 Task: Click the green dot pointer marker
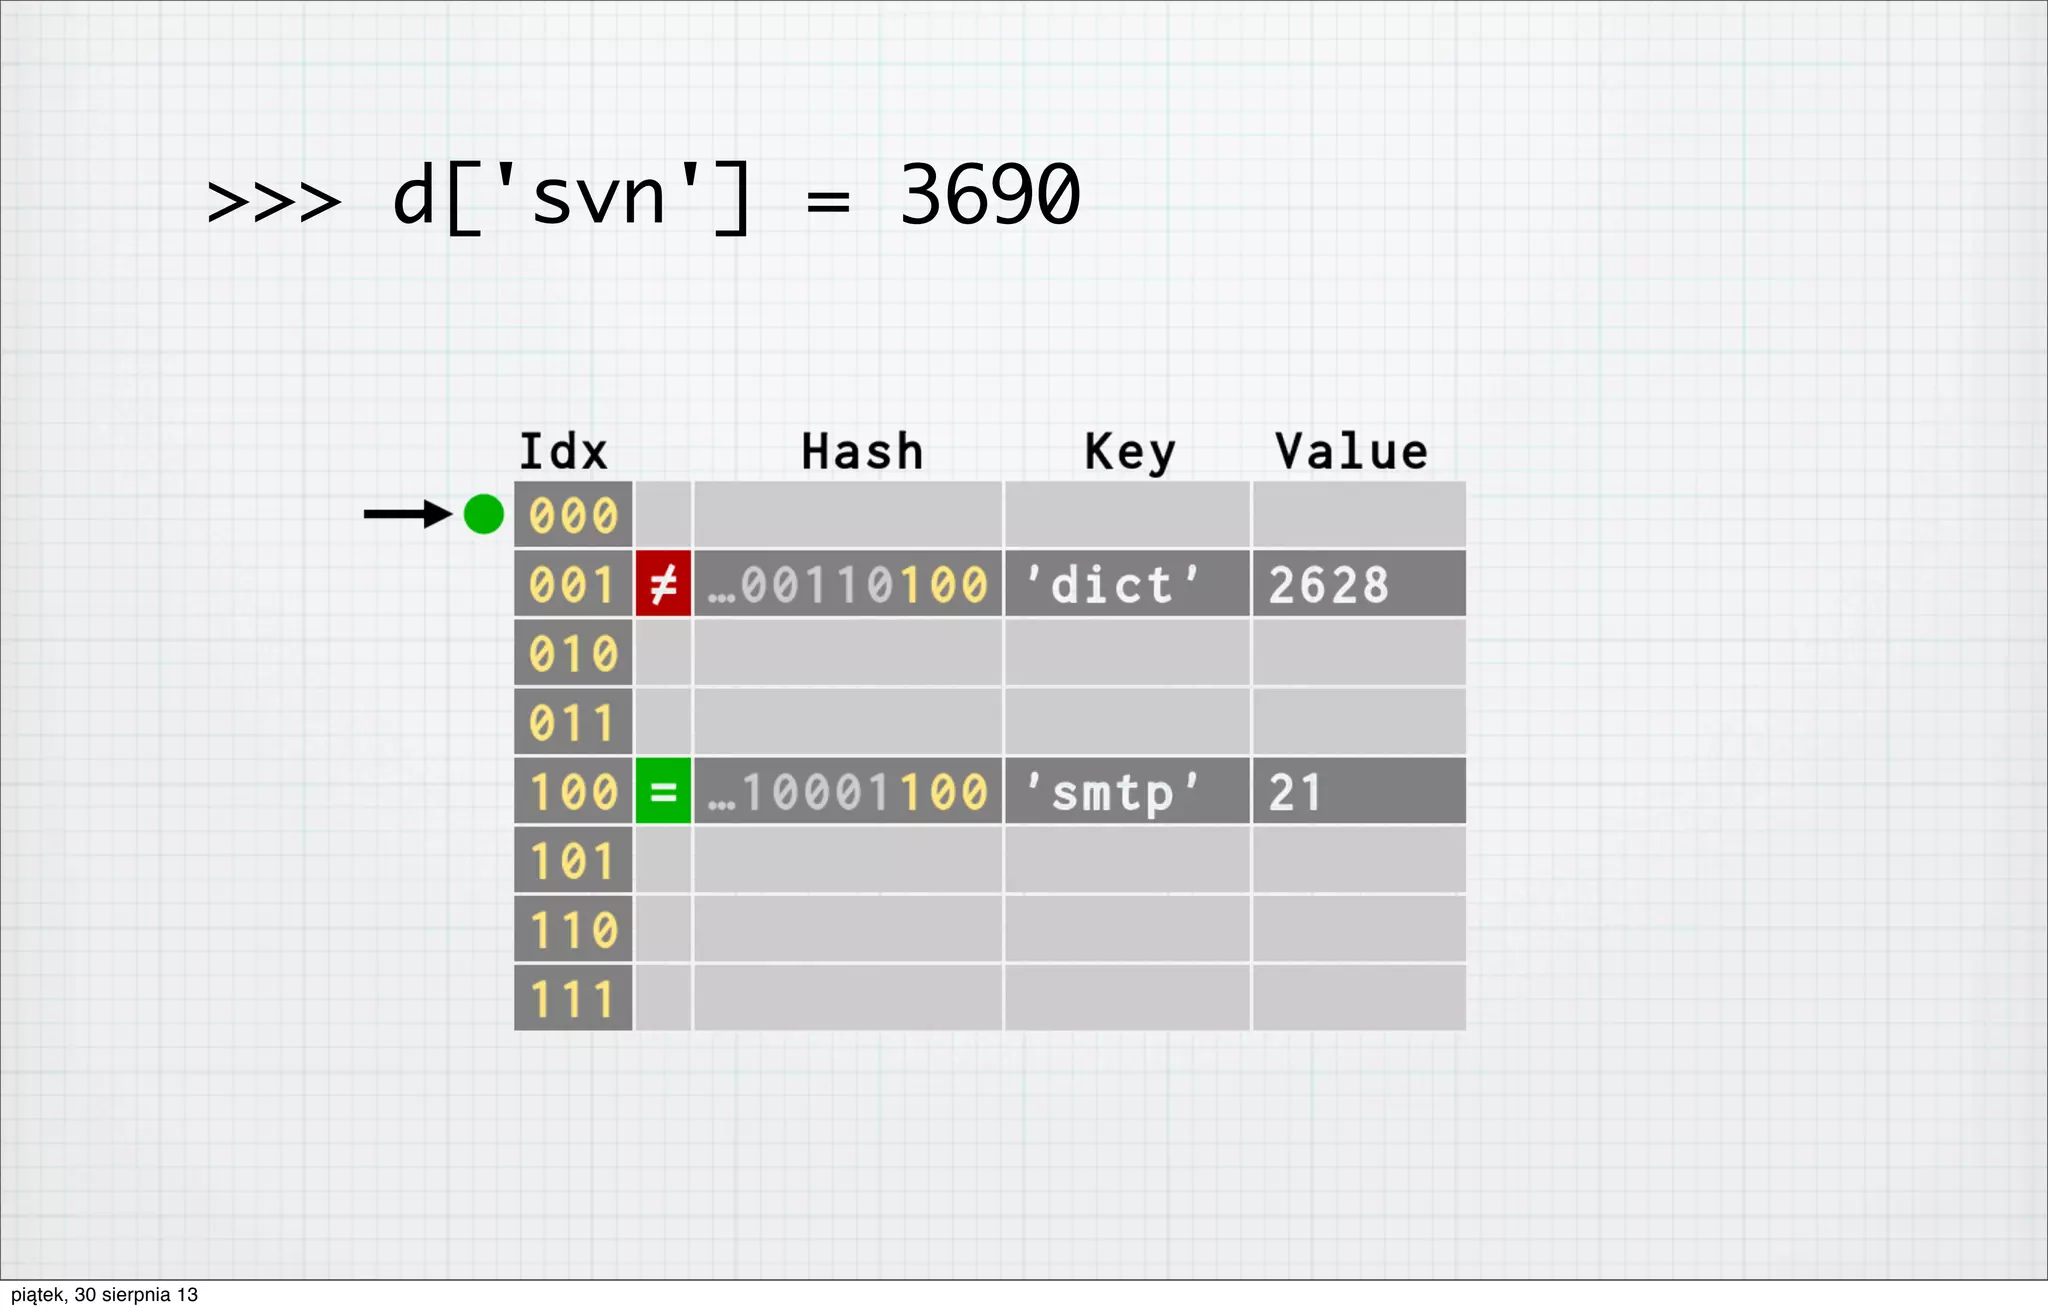484,514
